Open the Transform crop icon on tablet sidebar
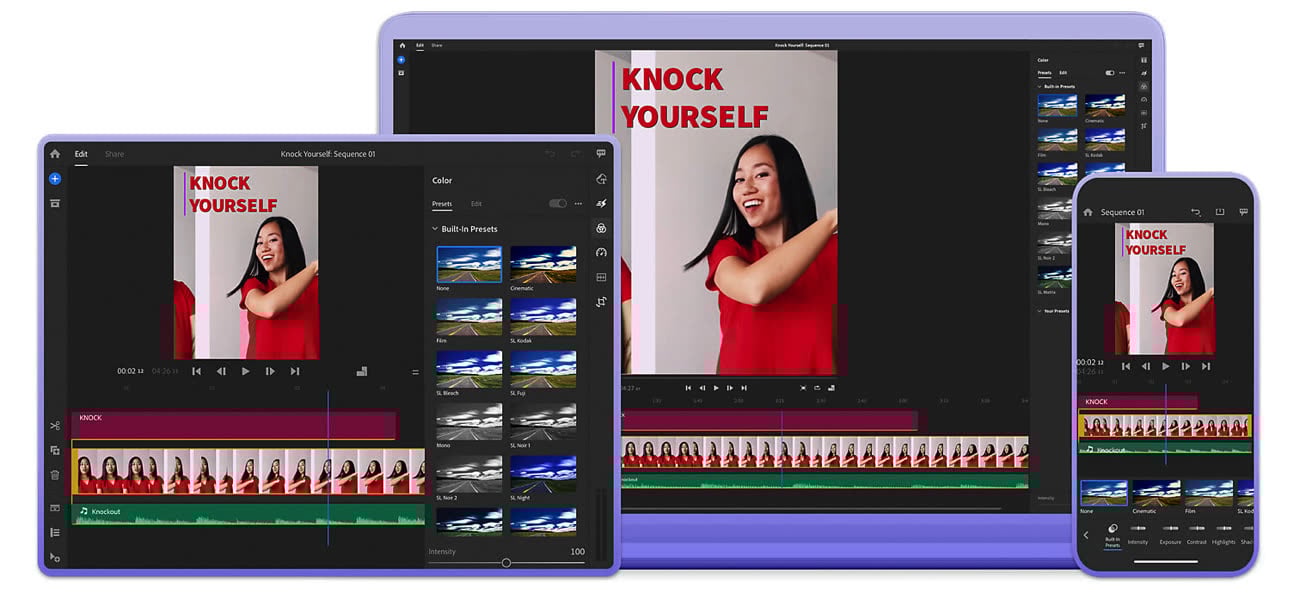This screenshot has height=607, width=1300. pos(601,301)
